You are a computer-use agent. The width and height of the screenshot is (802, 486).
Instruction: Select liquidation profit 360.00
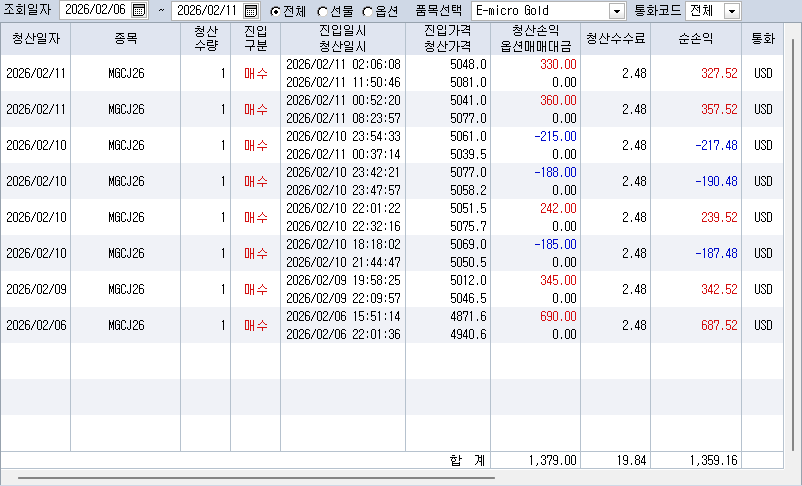pos(558,100)
